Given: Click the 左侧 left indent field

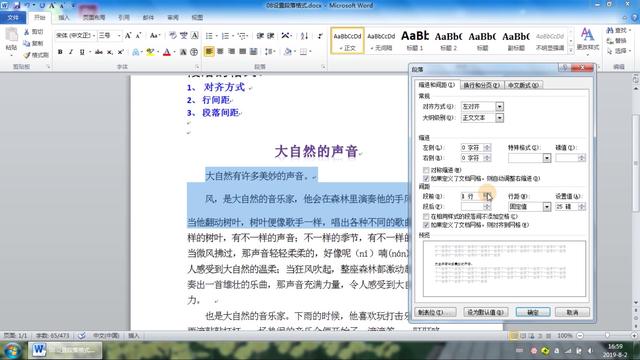Looking at the screenshot, I should (x=472, y=147).
